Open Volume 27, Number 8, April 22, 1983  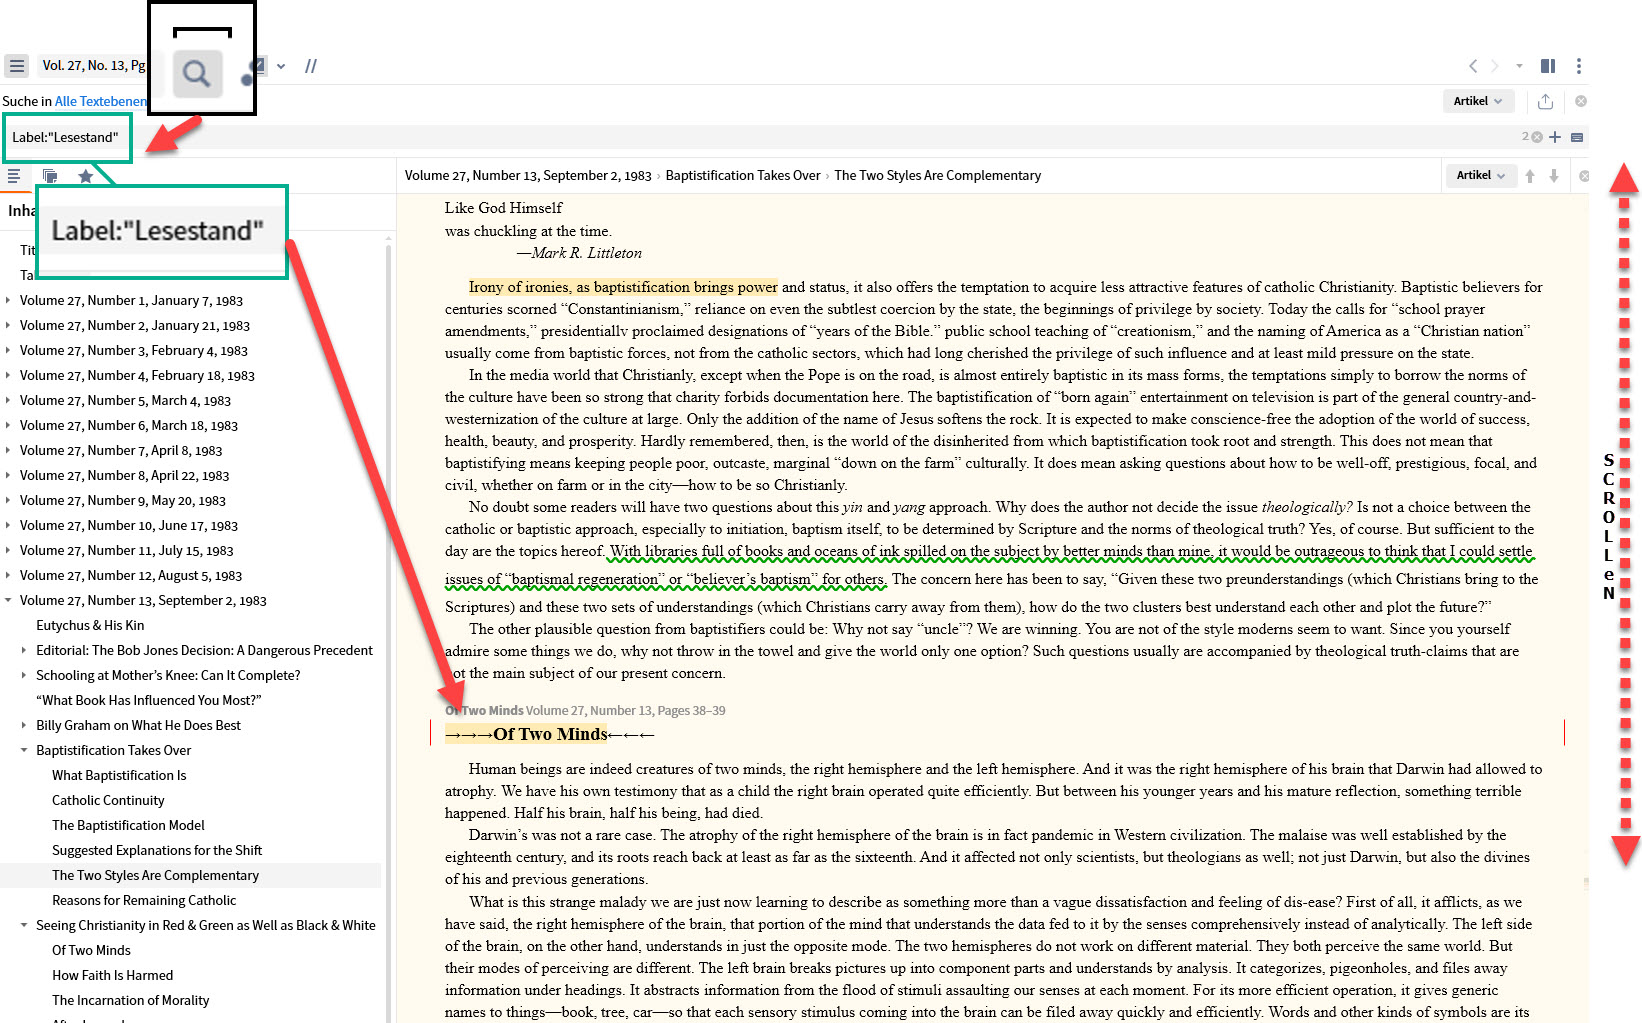(x=125, y=475)
